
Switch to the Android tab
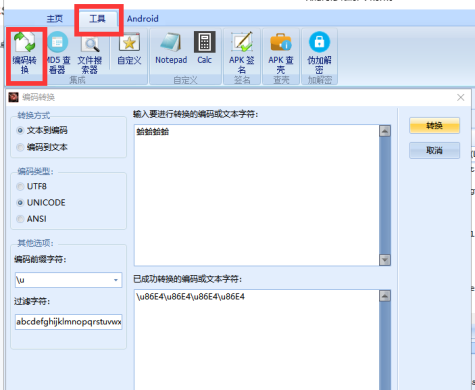click(x=142, y=19)
